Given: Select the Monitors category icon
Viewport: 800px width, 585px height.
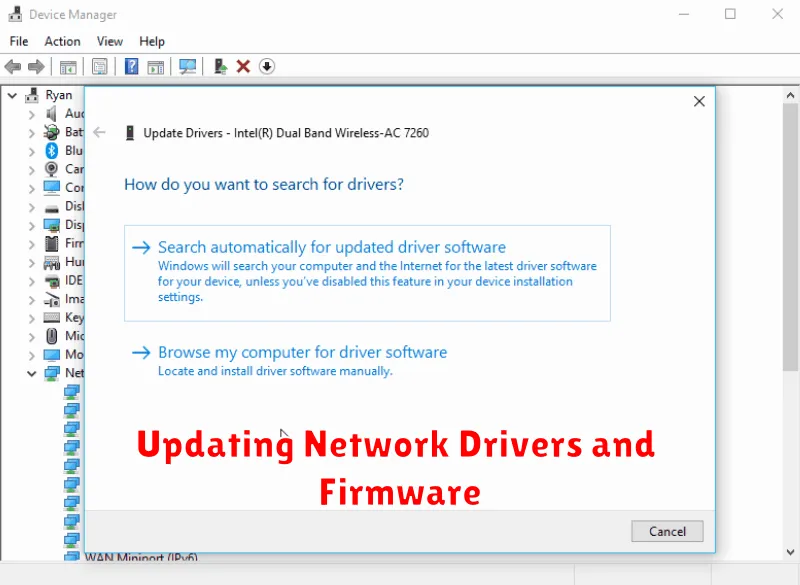Looking at the screenshot, I should coord(52,354).
